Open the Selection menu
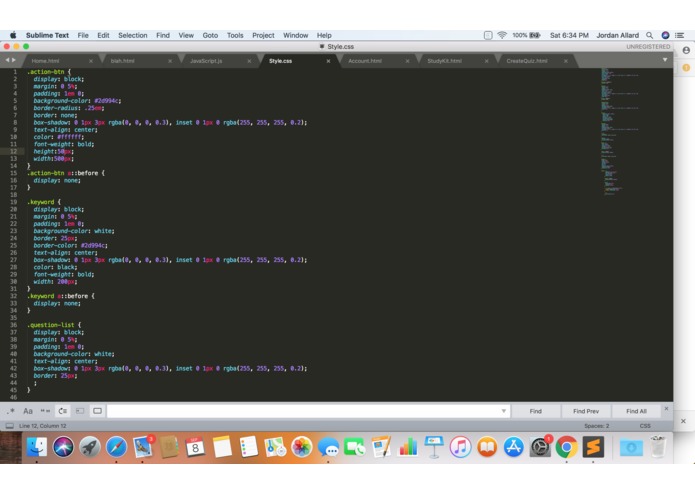This screenshot has height=494, width=695. tap(133, 35)
